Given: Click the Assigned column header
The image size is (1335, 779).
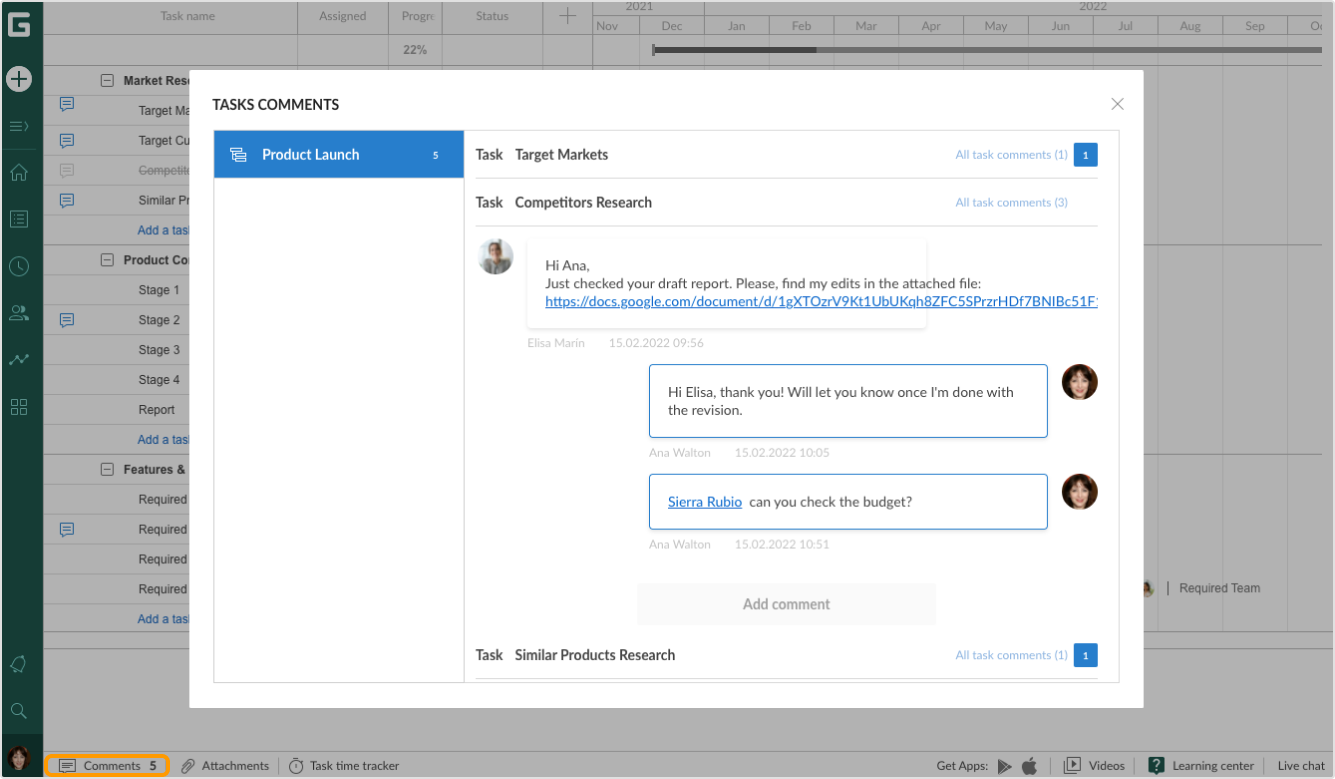Looking at the screenshot, I should coord(343,16).
